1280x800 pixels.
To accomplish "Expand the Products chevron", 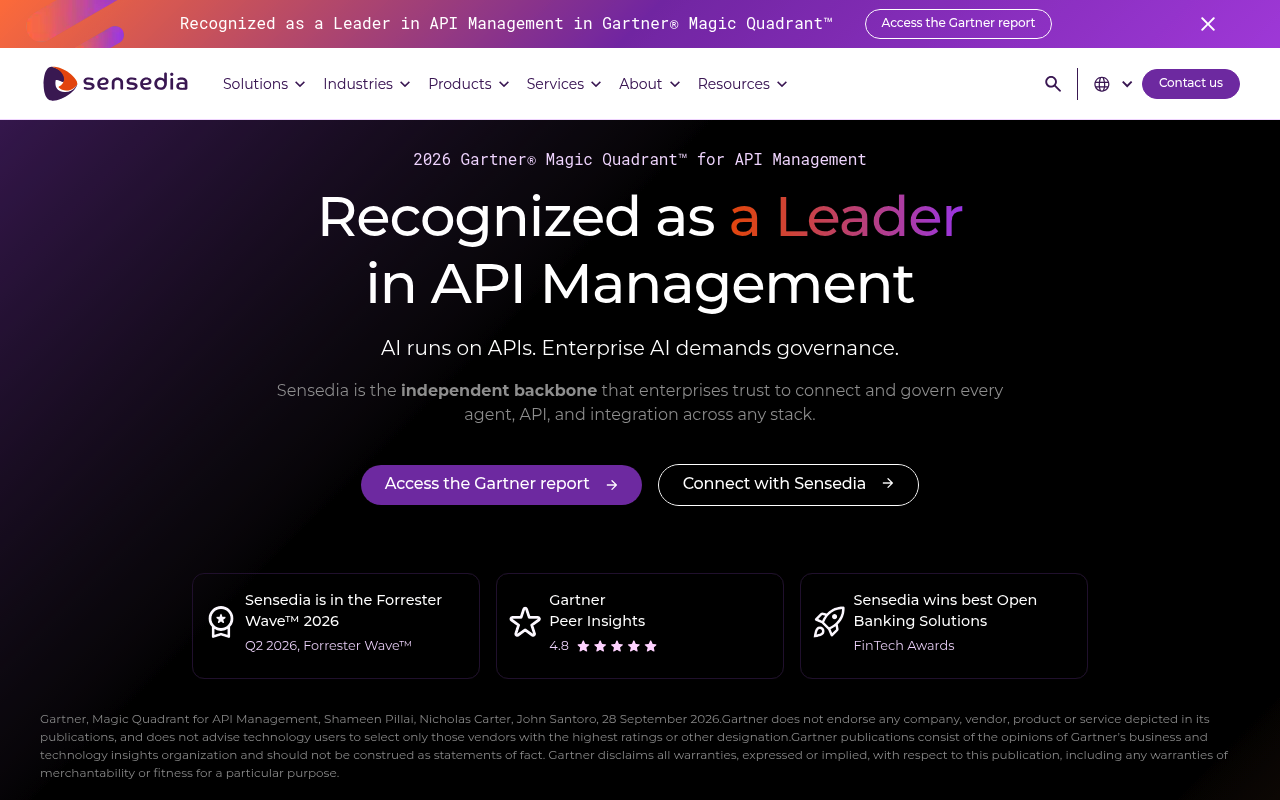I will click(503, 84).
